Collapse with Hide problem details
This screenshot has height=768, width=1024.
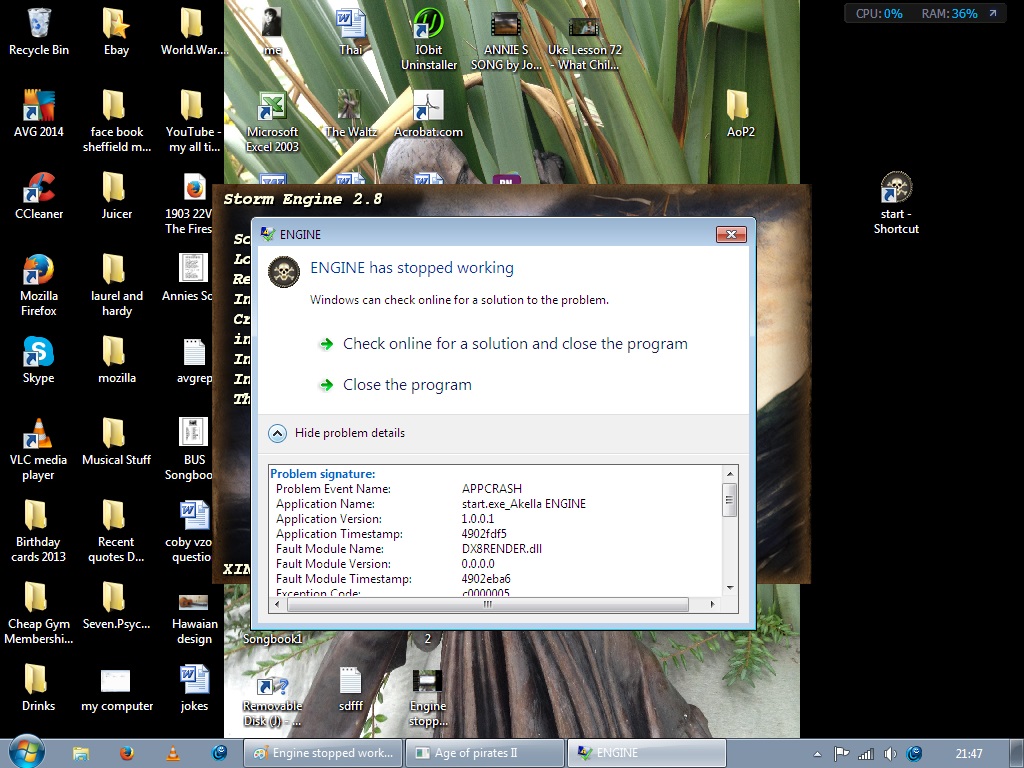[337, 433]
